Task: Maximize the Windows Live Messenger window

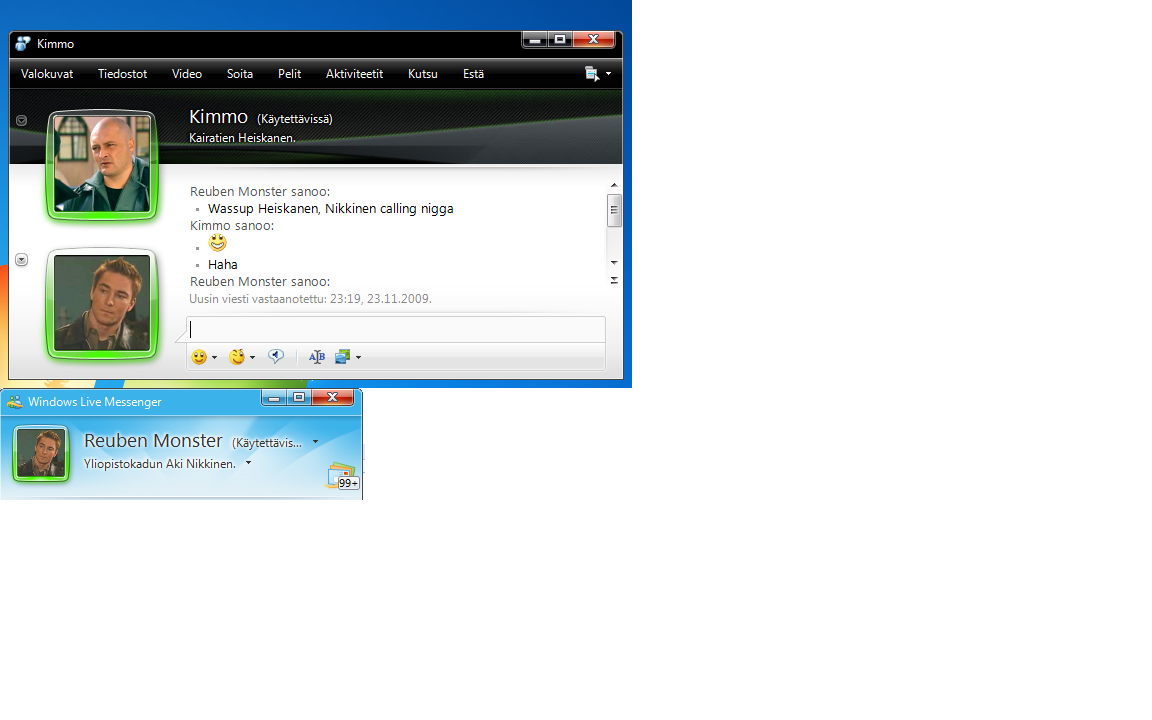Action: pos(299,397)
